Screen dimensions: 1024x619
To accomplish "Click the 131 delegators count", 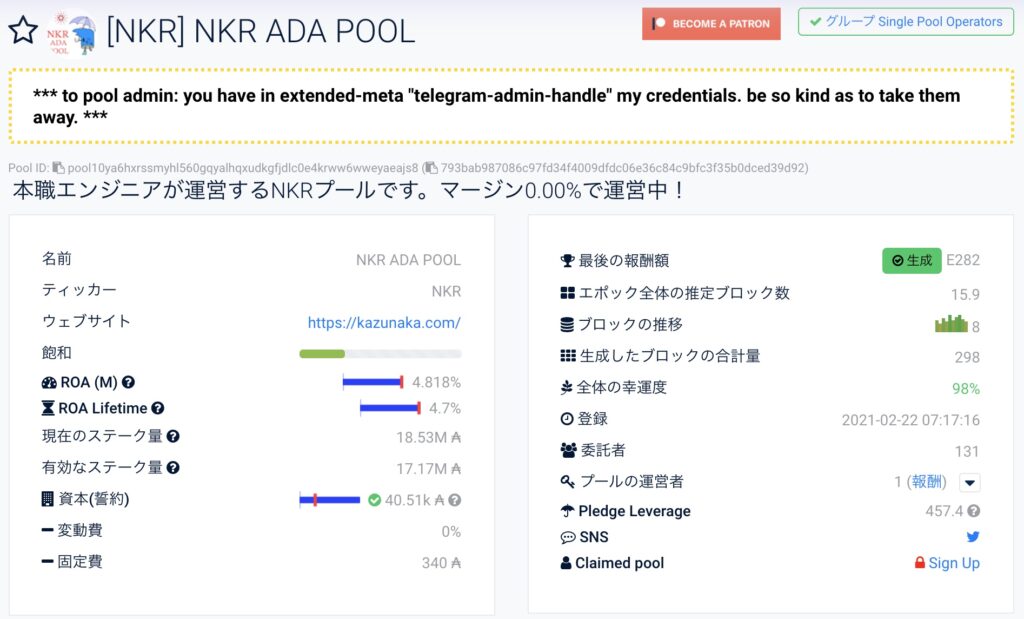I will (x=967, y=452).
